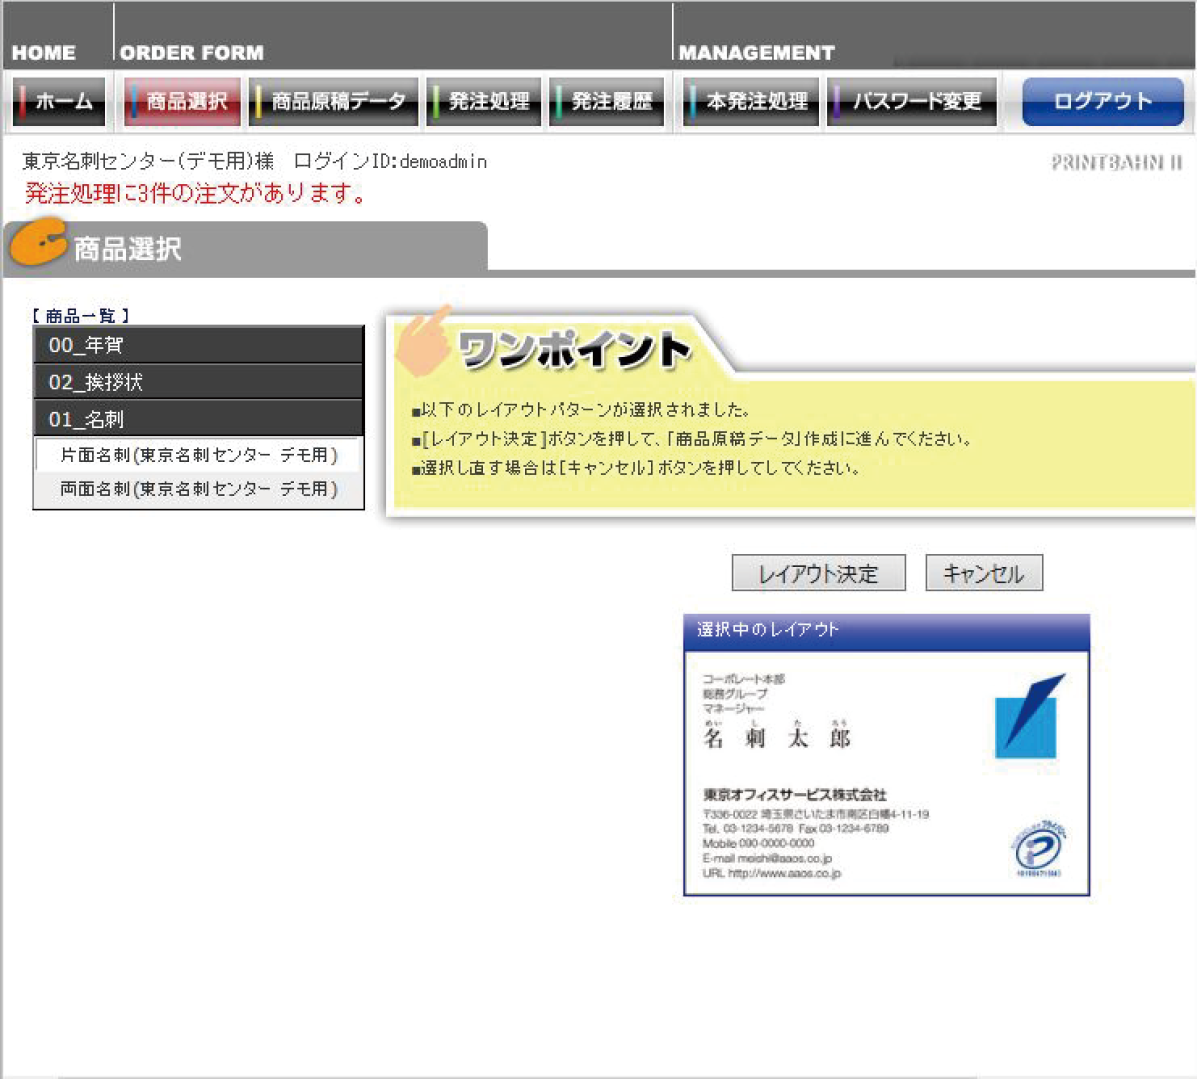Open 発注処理 from the navigation bar
Viewport: 1197px width, 1079px height.
(x=485, y=102)
